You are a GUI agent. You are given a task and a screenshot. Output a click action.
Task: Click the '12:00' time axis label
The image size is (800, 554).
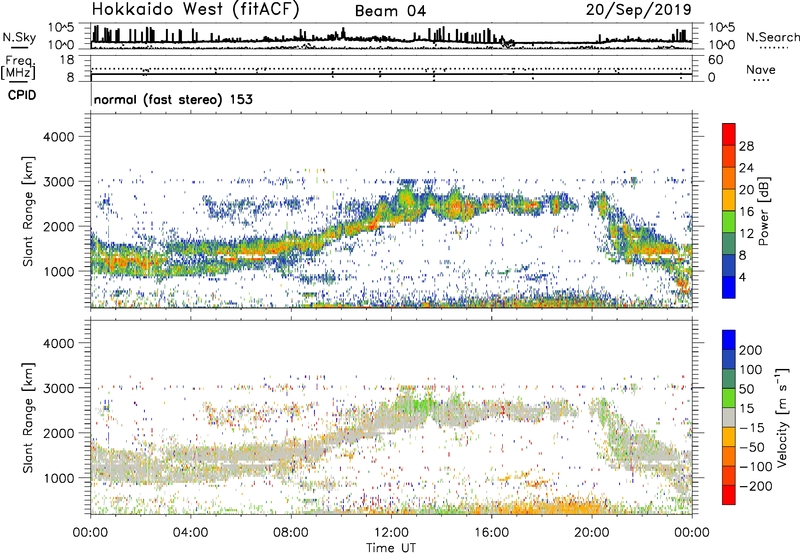pyautogui.click(x=391, y=533)
